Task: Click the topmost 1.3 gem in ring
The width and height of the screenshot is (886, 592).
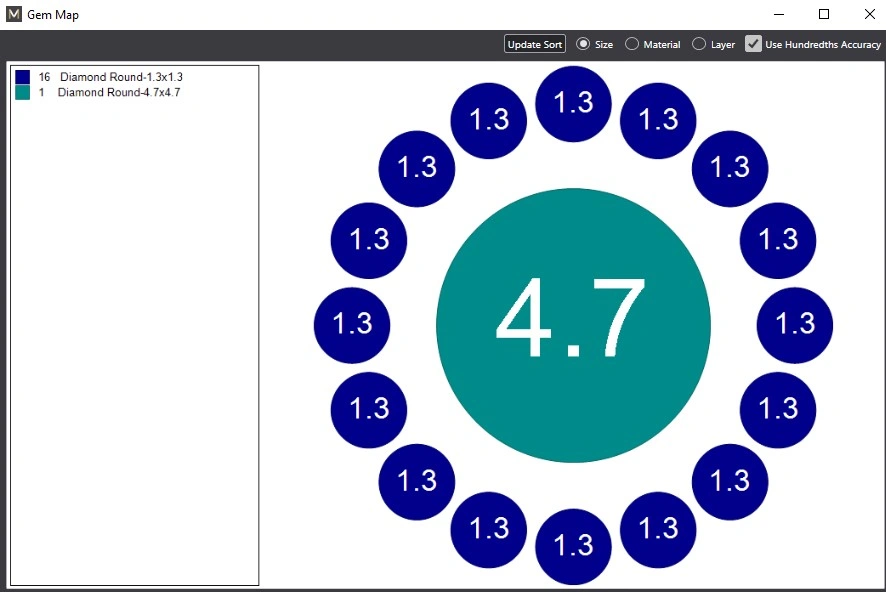Action: (x=573, y=103)
